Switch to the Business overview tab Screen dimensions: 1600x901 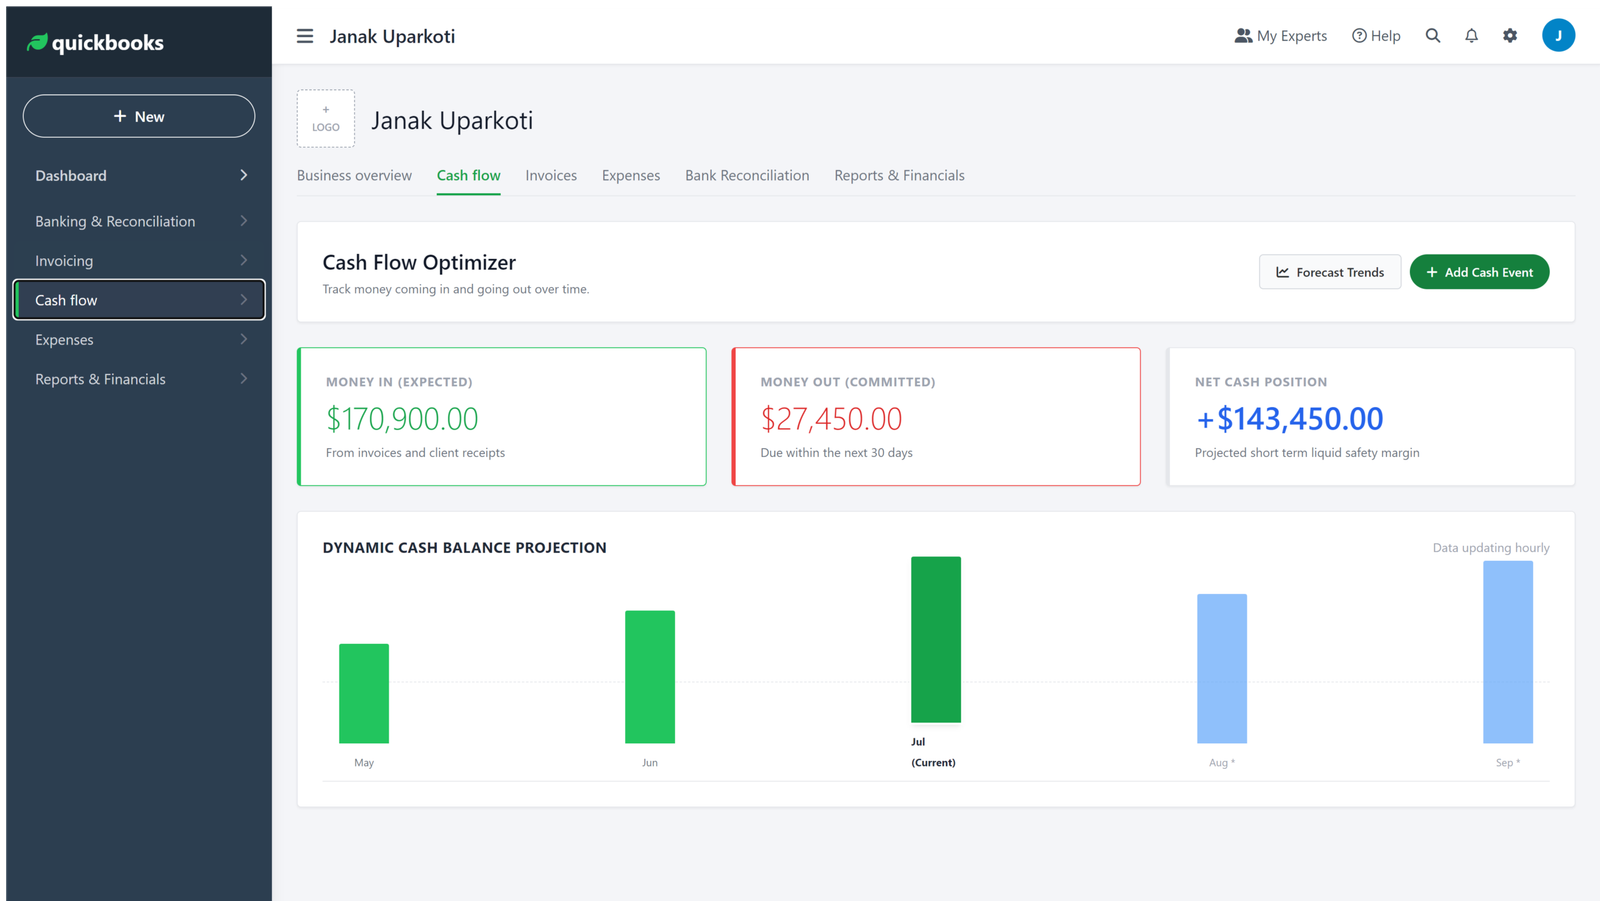click(354, 175)
